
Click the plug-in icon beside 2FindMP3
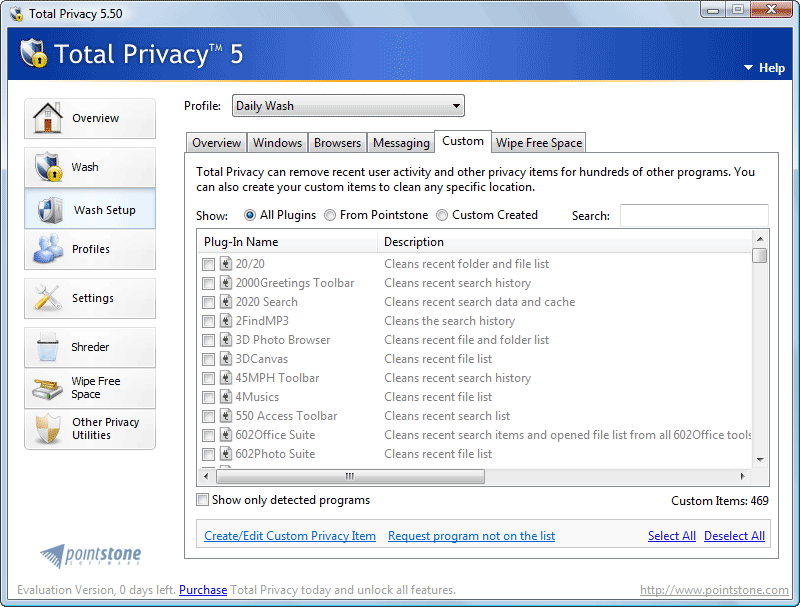coord(226,321)
